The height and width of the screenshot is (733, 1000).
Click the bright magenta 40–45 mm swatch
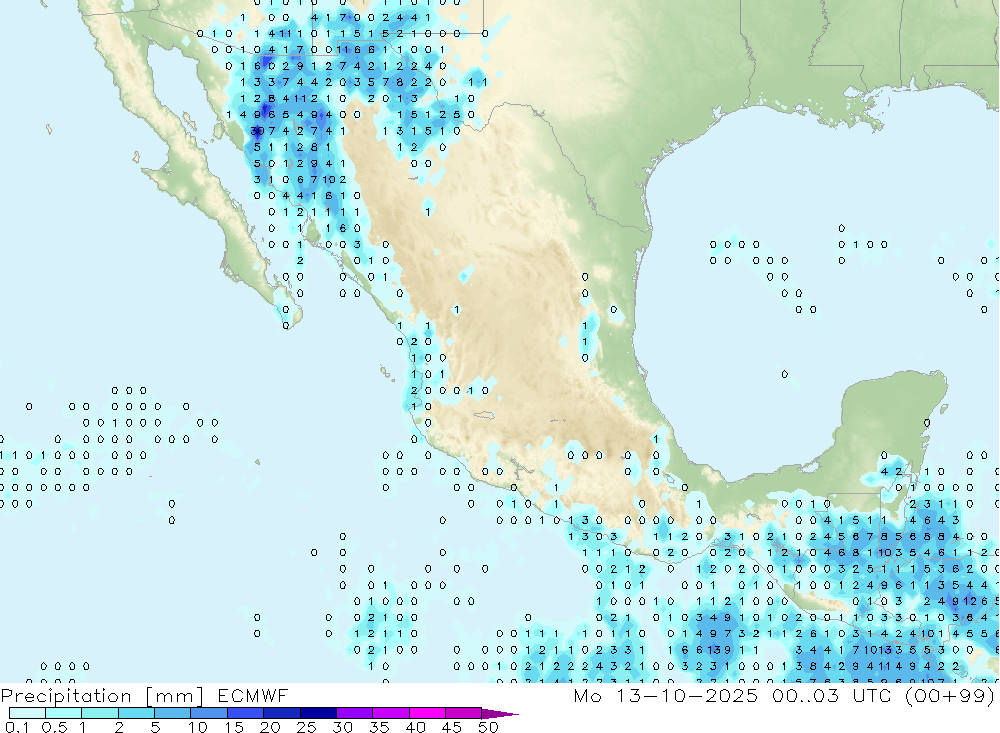coord(427,713)
